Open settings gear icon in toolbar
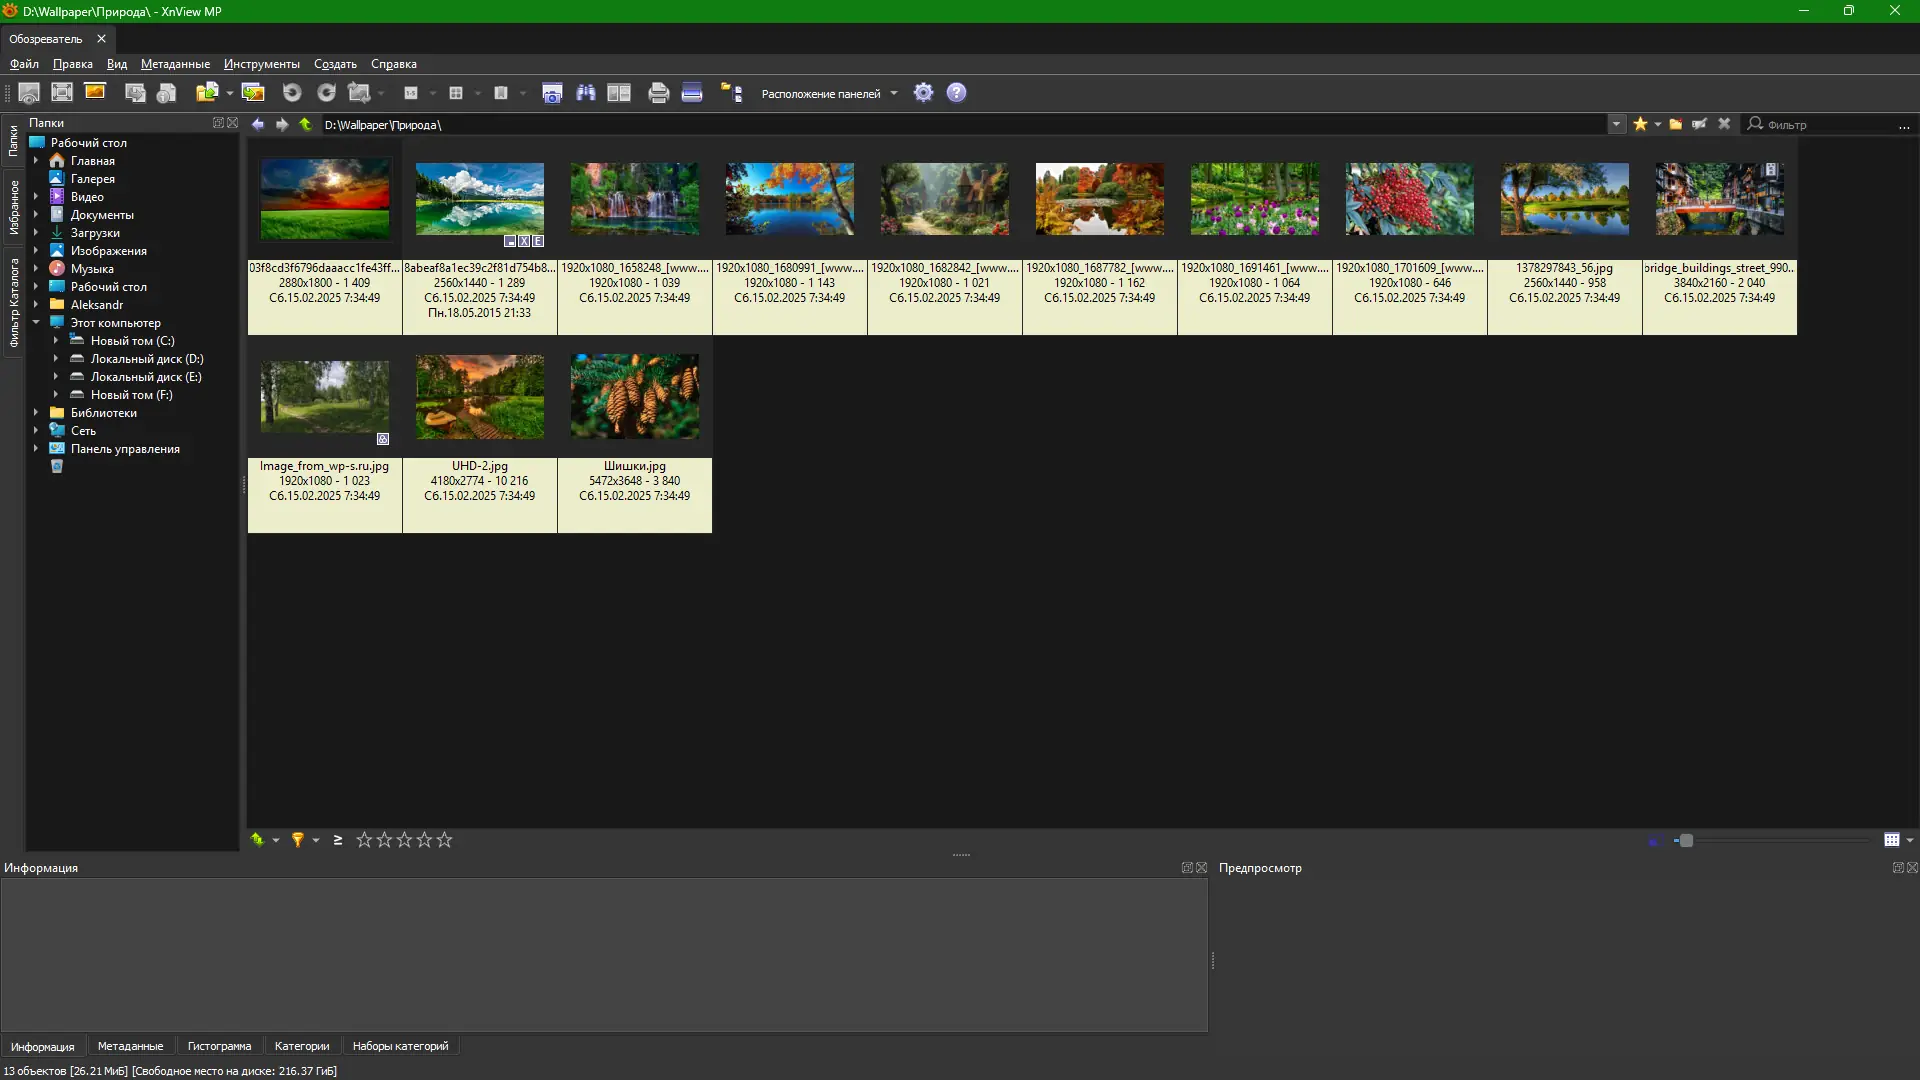 (924, 93)
